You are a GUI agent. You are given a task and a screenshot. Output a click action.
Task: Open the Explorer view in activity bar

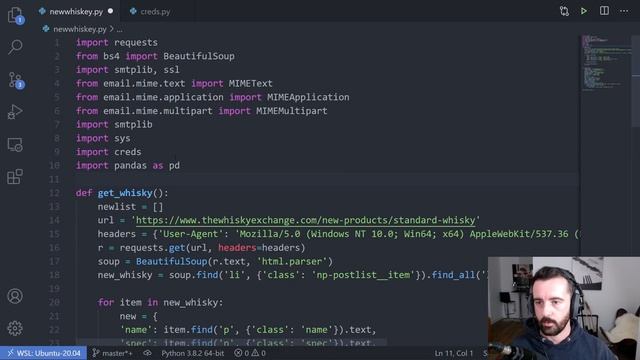click(x=15, y=16)
